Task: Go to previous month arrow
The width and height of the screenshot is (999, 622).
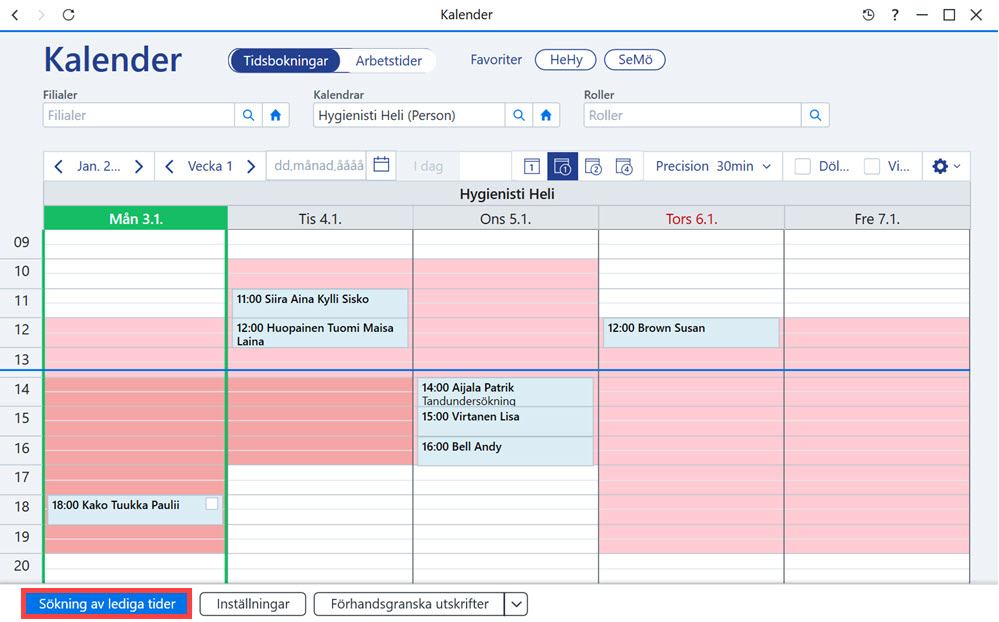Action: pos(59,166)
